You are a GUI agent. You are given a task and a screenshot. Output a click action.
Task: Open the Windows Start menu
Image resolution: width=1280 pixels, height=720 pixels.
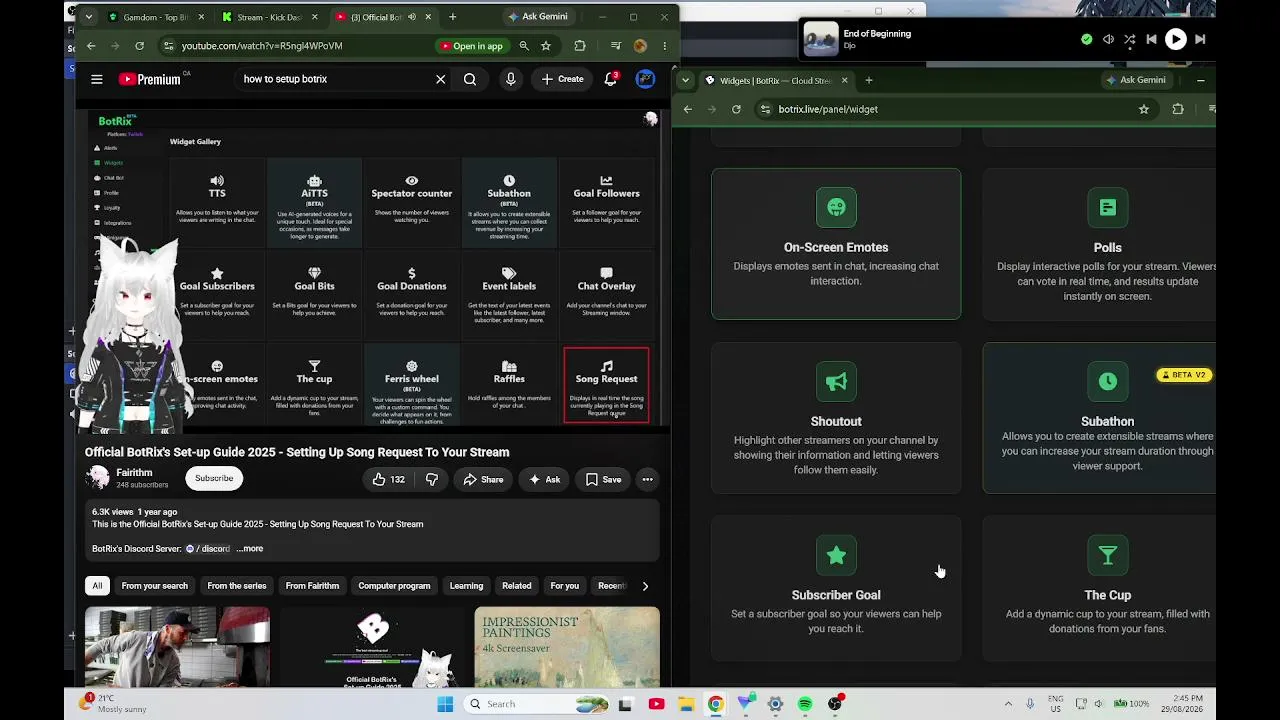pyautogui.click(x=444, y=704)
